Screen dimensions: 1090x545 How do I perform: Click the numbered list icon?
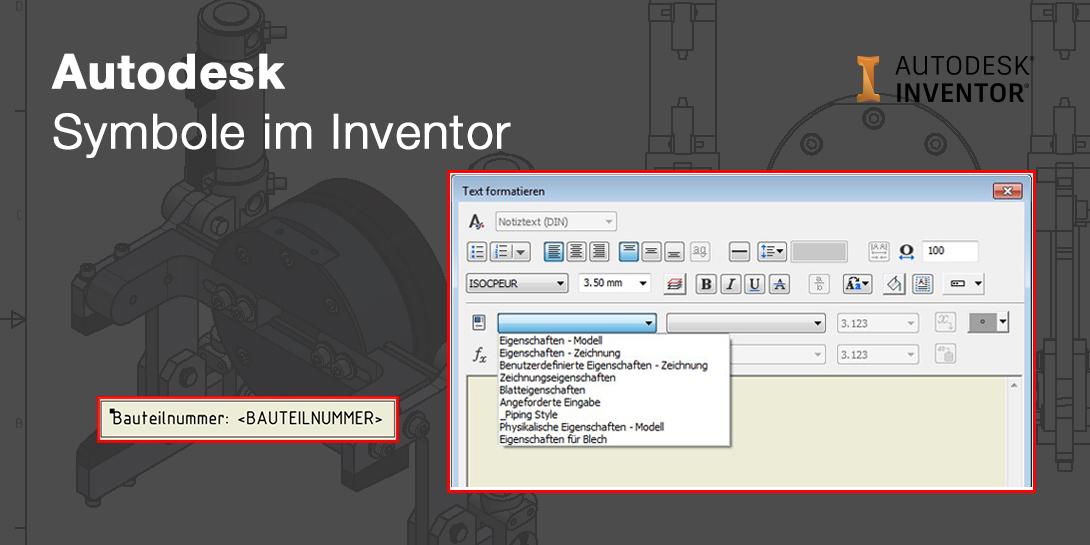pyautogui.click(x=503, y=252)
